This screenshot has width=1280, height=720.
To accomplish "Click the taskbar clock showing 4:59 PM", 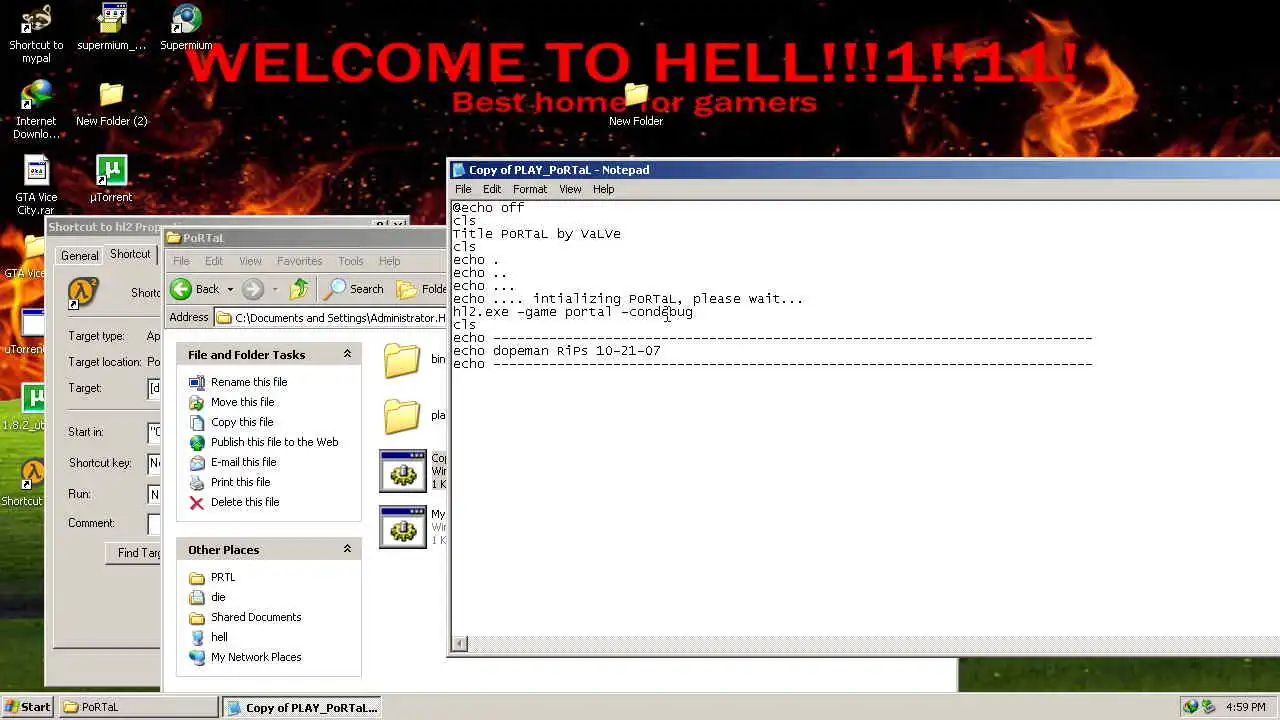I will click(x=1245, y=707).
